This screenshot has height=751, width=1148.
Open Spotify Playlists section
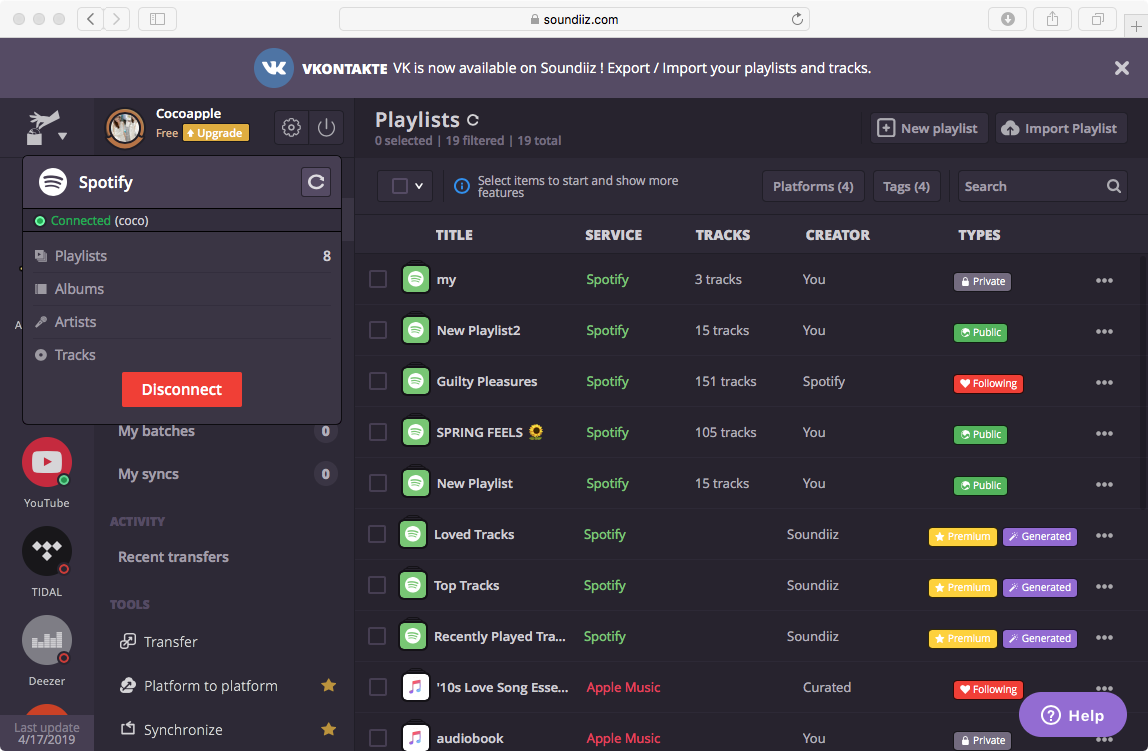[182, 255]
